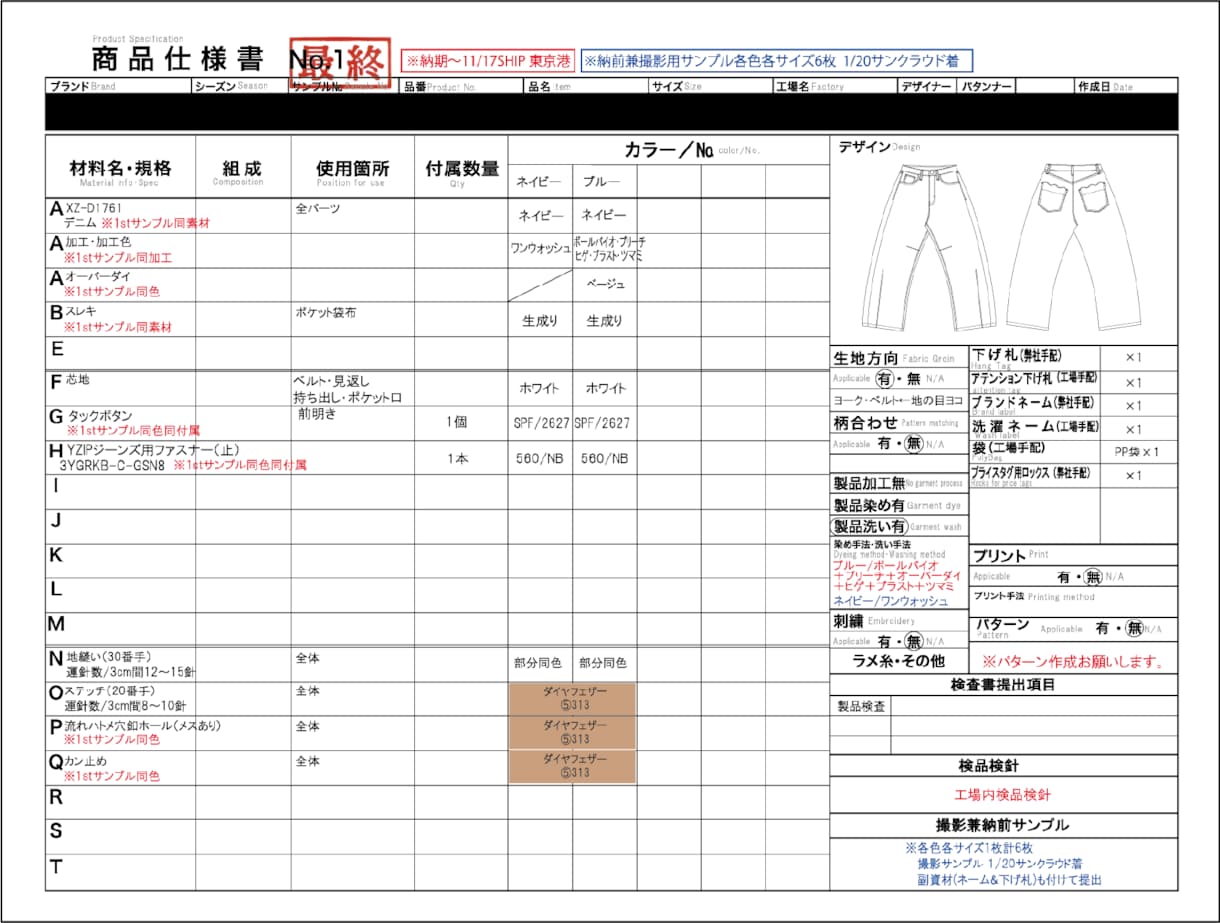The image size is (1220, 923).
Task: Select 有 option under 柄合わせ
Action: (x=884, y=443)
